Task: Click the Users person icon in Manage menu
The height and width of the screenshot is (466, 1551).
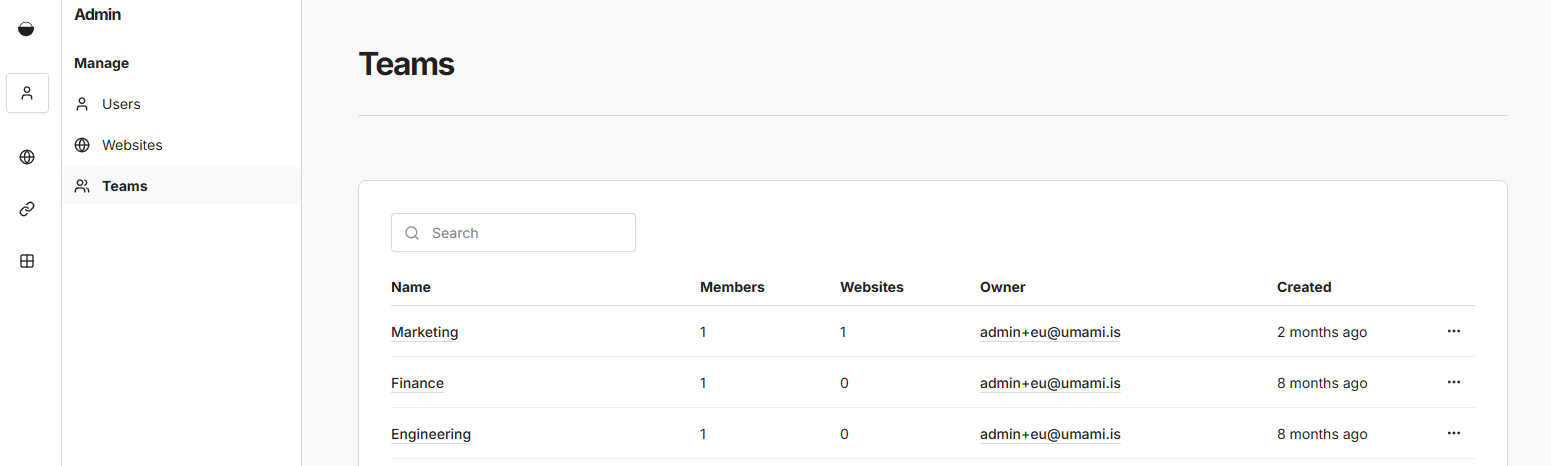Action: click(82, 104)
